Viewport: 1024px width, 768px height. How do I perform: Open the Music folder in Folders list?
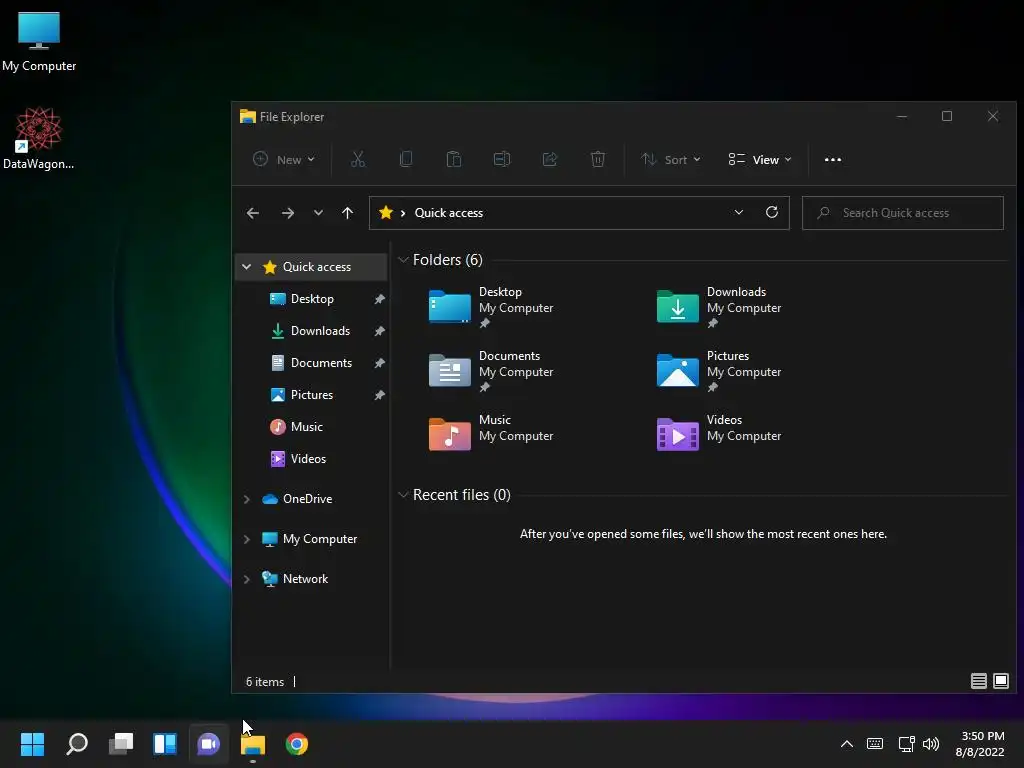491,434
